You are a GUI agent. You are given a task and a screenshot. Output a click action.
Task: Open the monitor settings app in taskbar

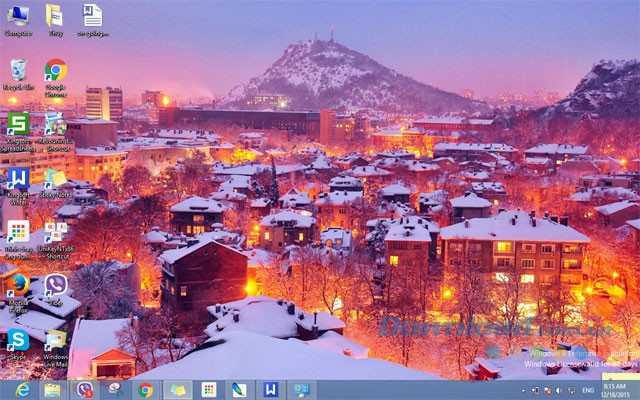pos(302,390)
